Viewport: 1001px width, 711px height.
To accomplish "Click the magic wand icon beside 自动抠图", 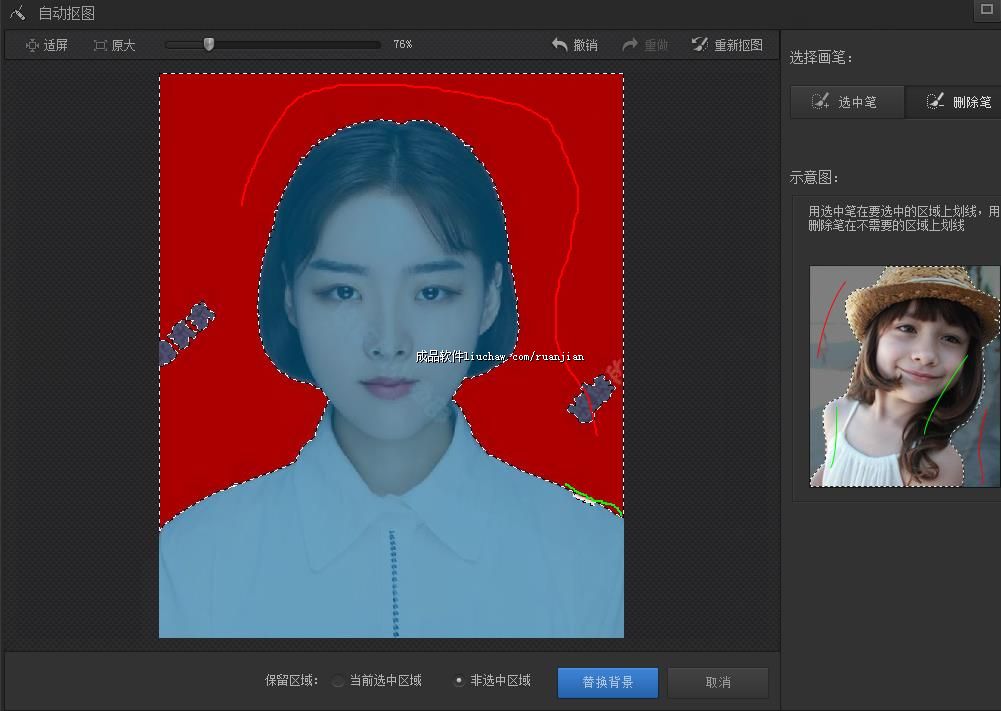I will pos(17,13).
